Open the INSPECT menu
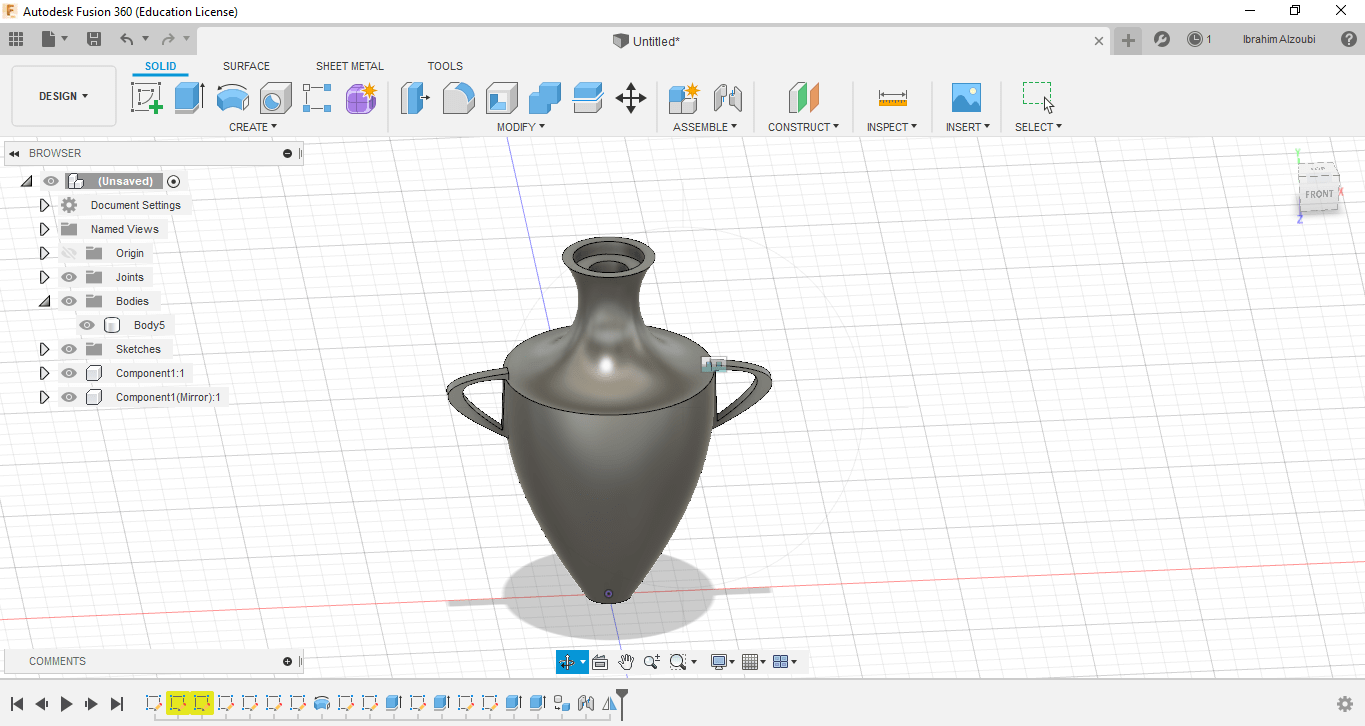The image size is (1365, 726). (x=892, y=127)
